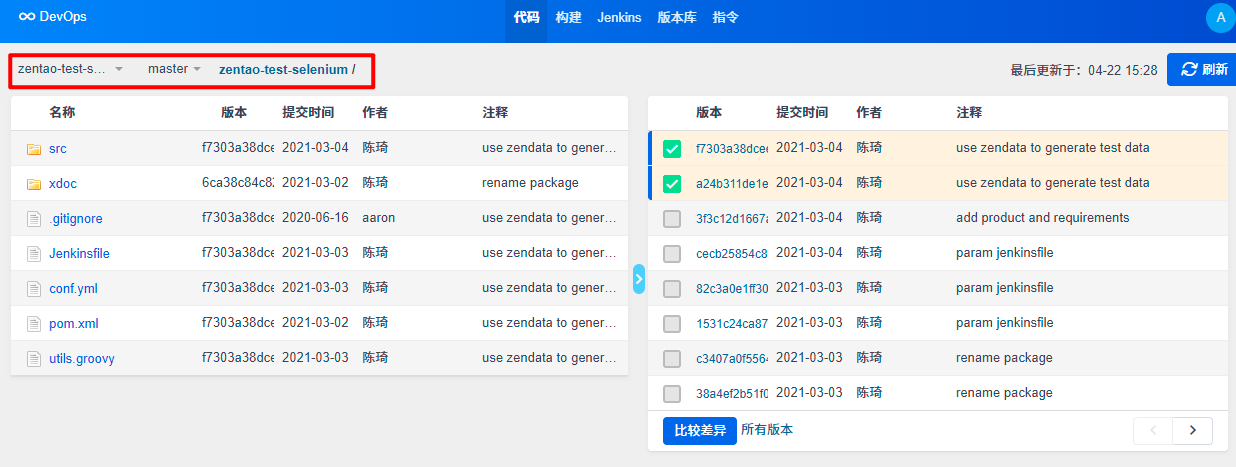This screenshot has height=467, width=1236.
Task: Click the DevOps infinity logo
Action: pos(26,17)
